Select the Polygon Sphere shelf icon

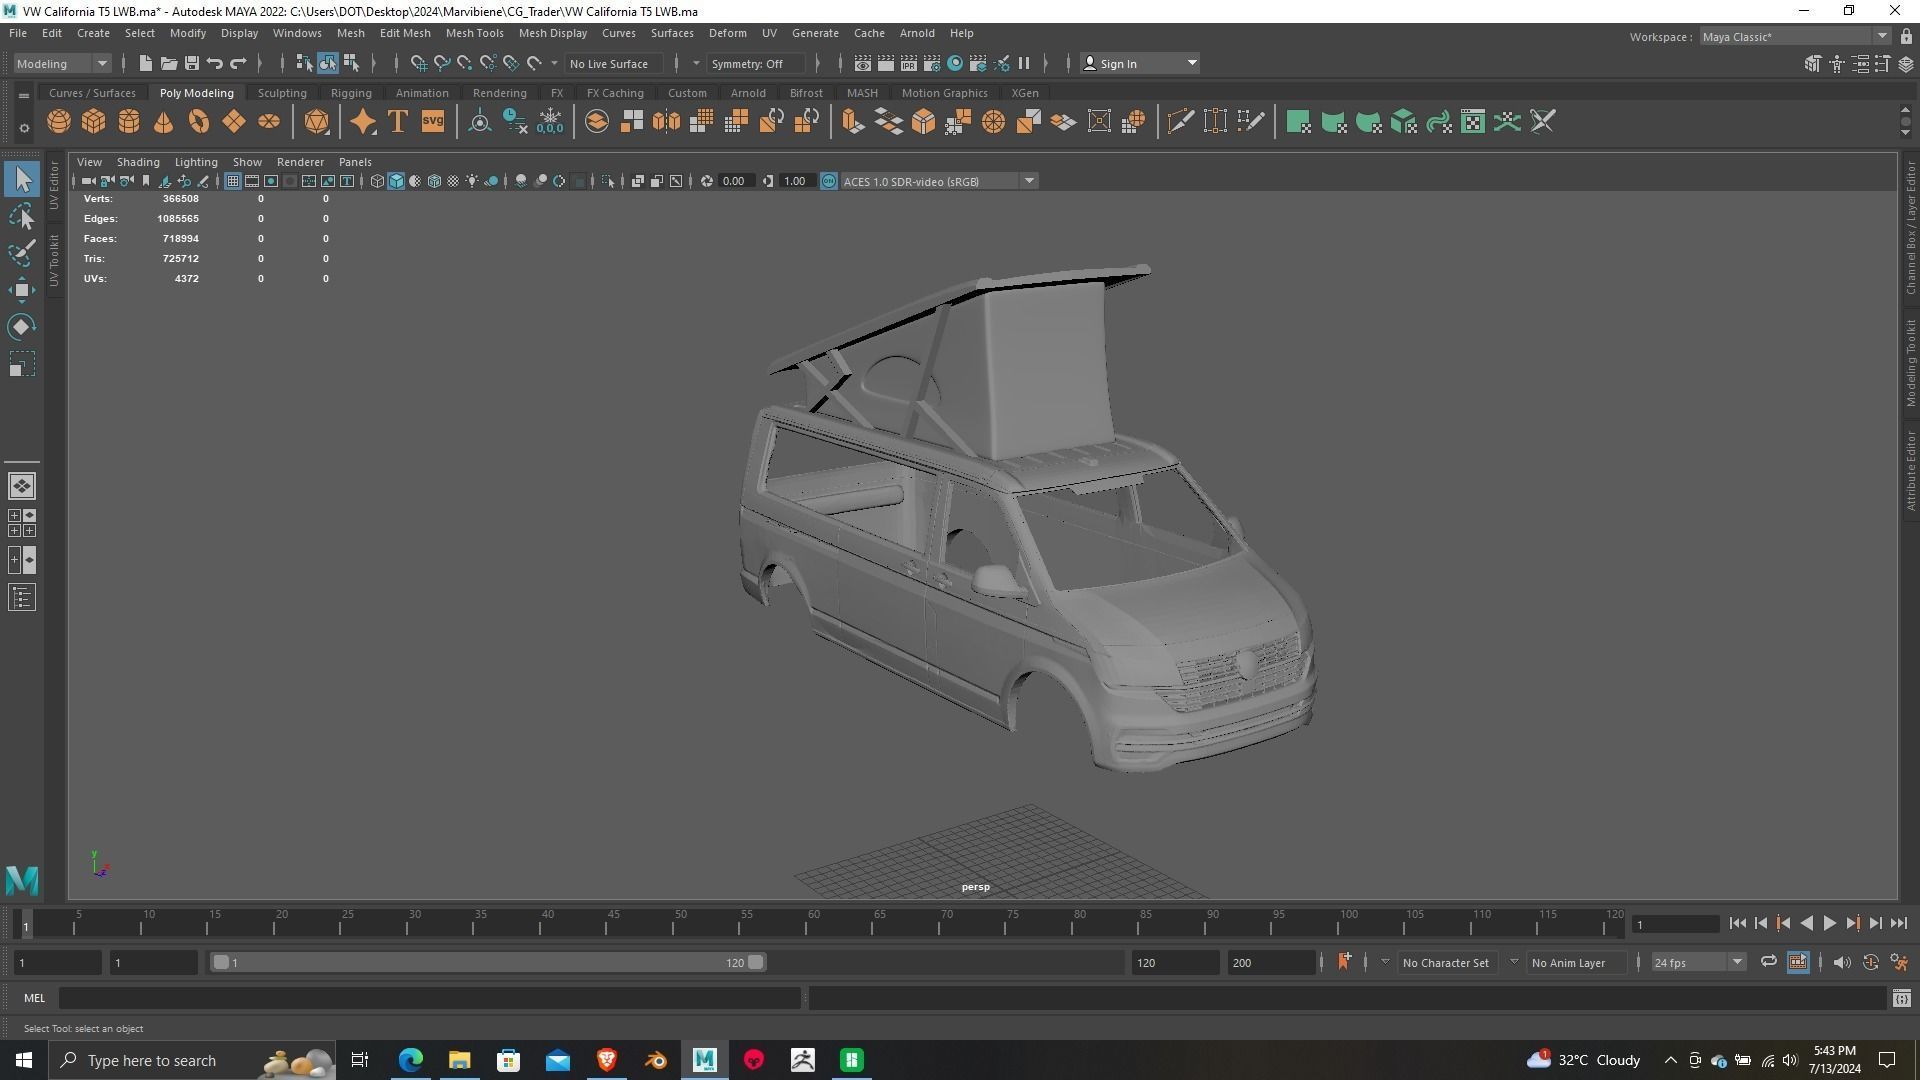(59, 122)
